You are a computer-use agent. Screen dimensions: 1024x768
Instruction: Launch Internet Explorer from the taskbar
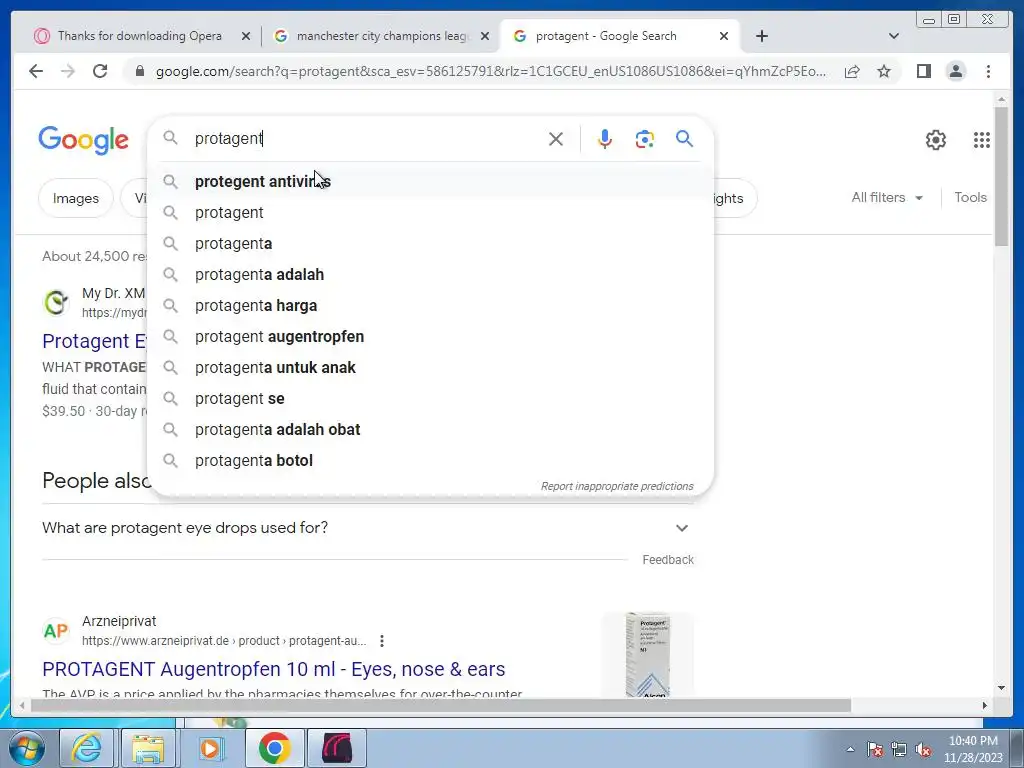coord(87,748)
